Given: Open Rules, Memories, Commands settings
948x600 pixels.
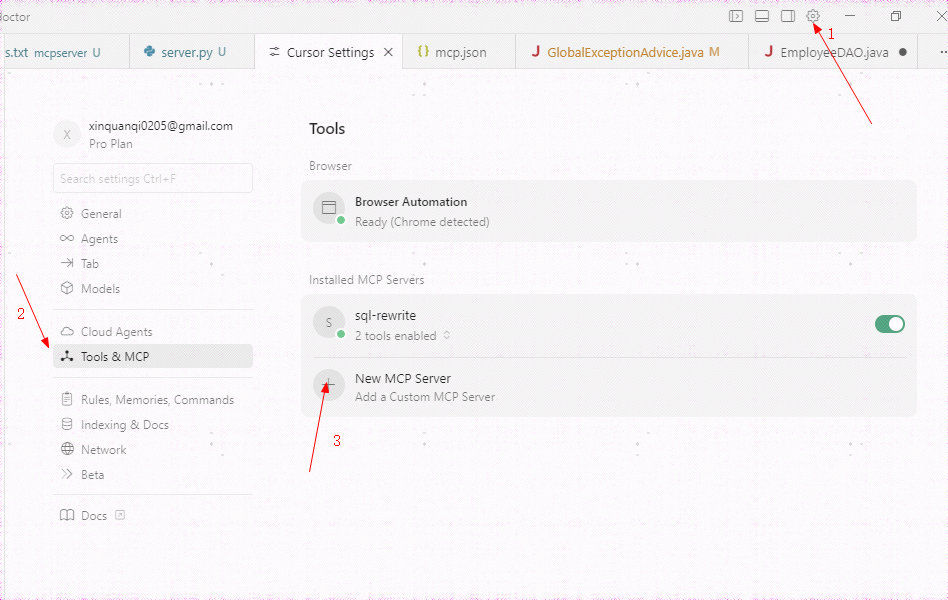Looking at the screenshot, I should [153, 399].
